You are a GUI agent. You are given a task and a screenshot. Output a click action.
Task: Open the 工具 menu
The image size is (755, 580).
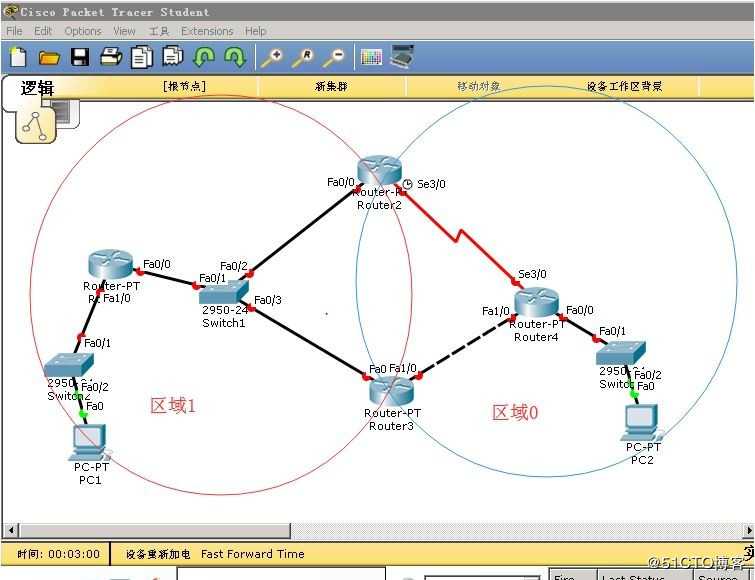[159, 31]
